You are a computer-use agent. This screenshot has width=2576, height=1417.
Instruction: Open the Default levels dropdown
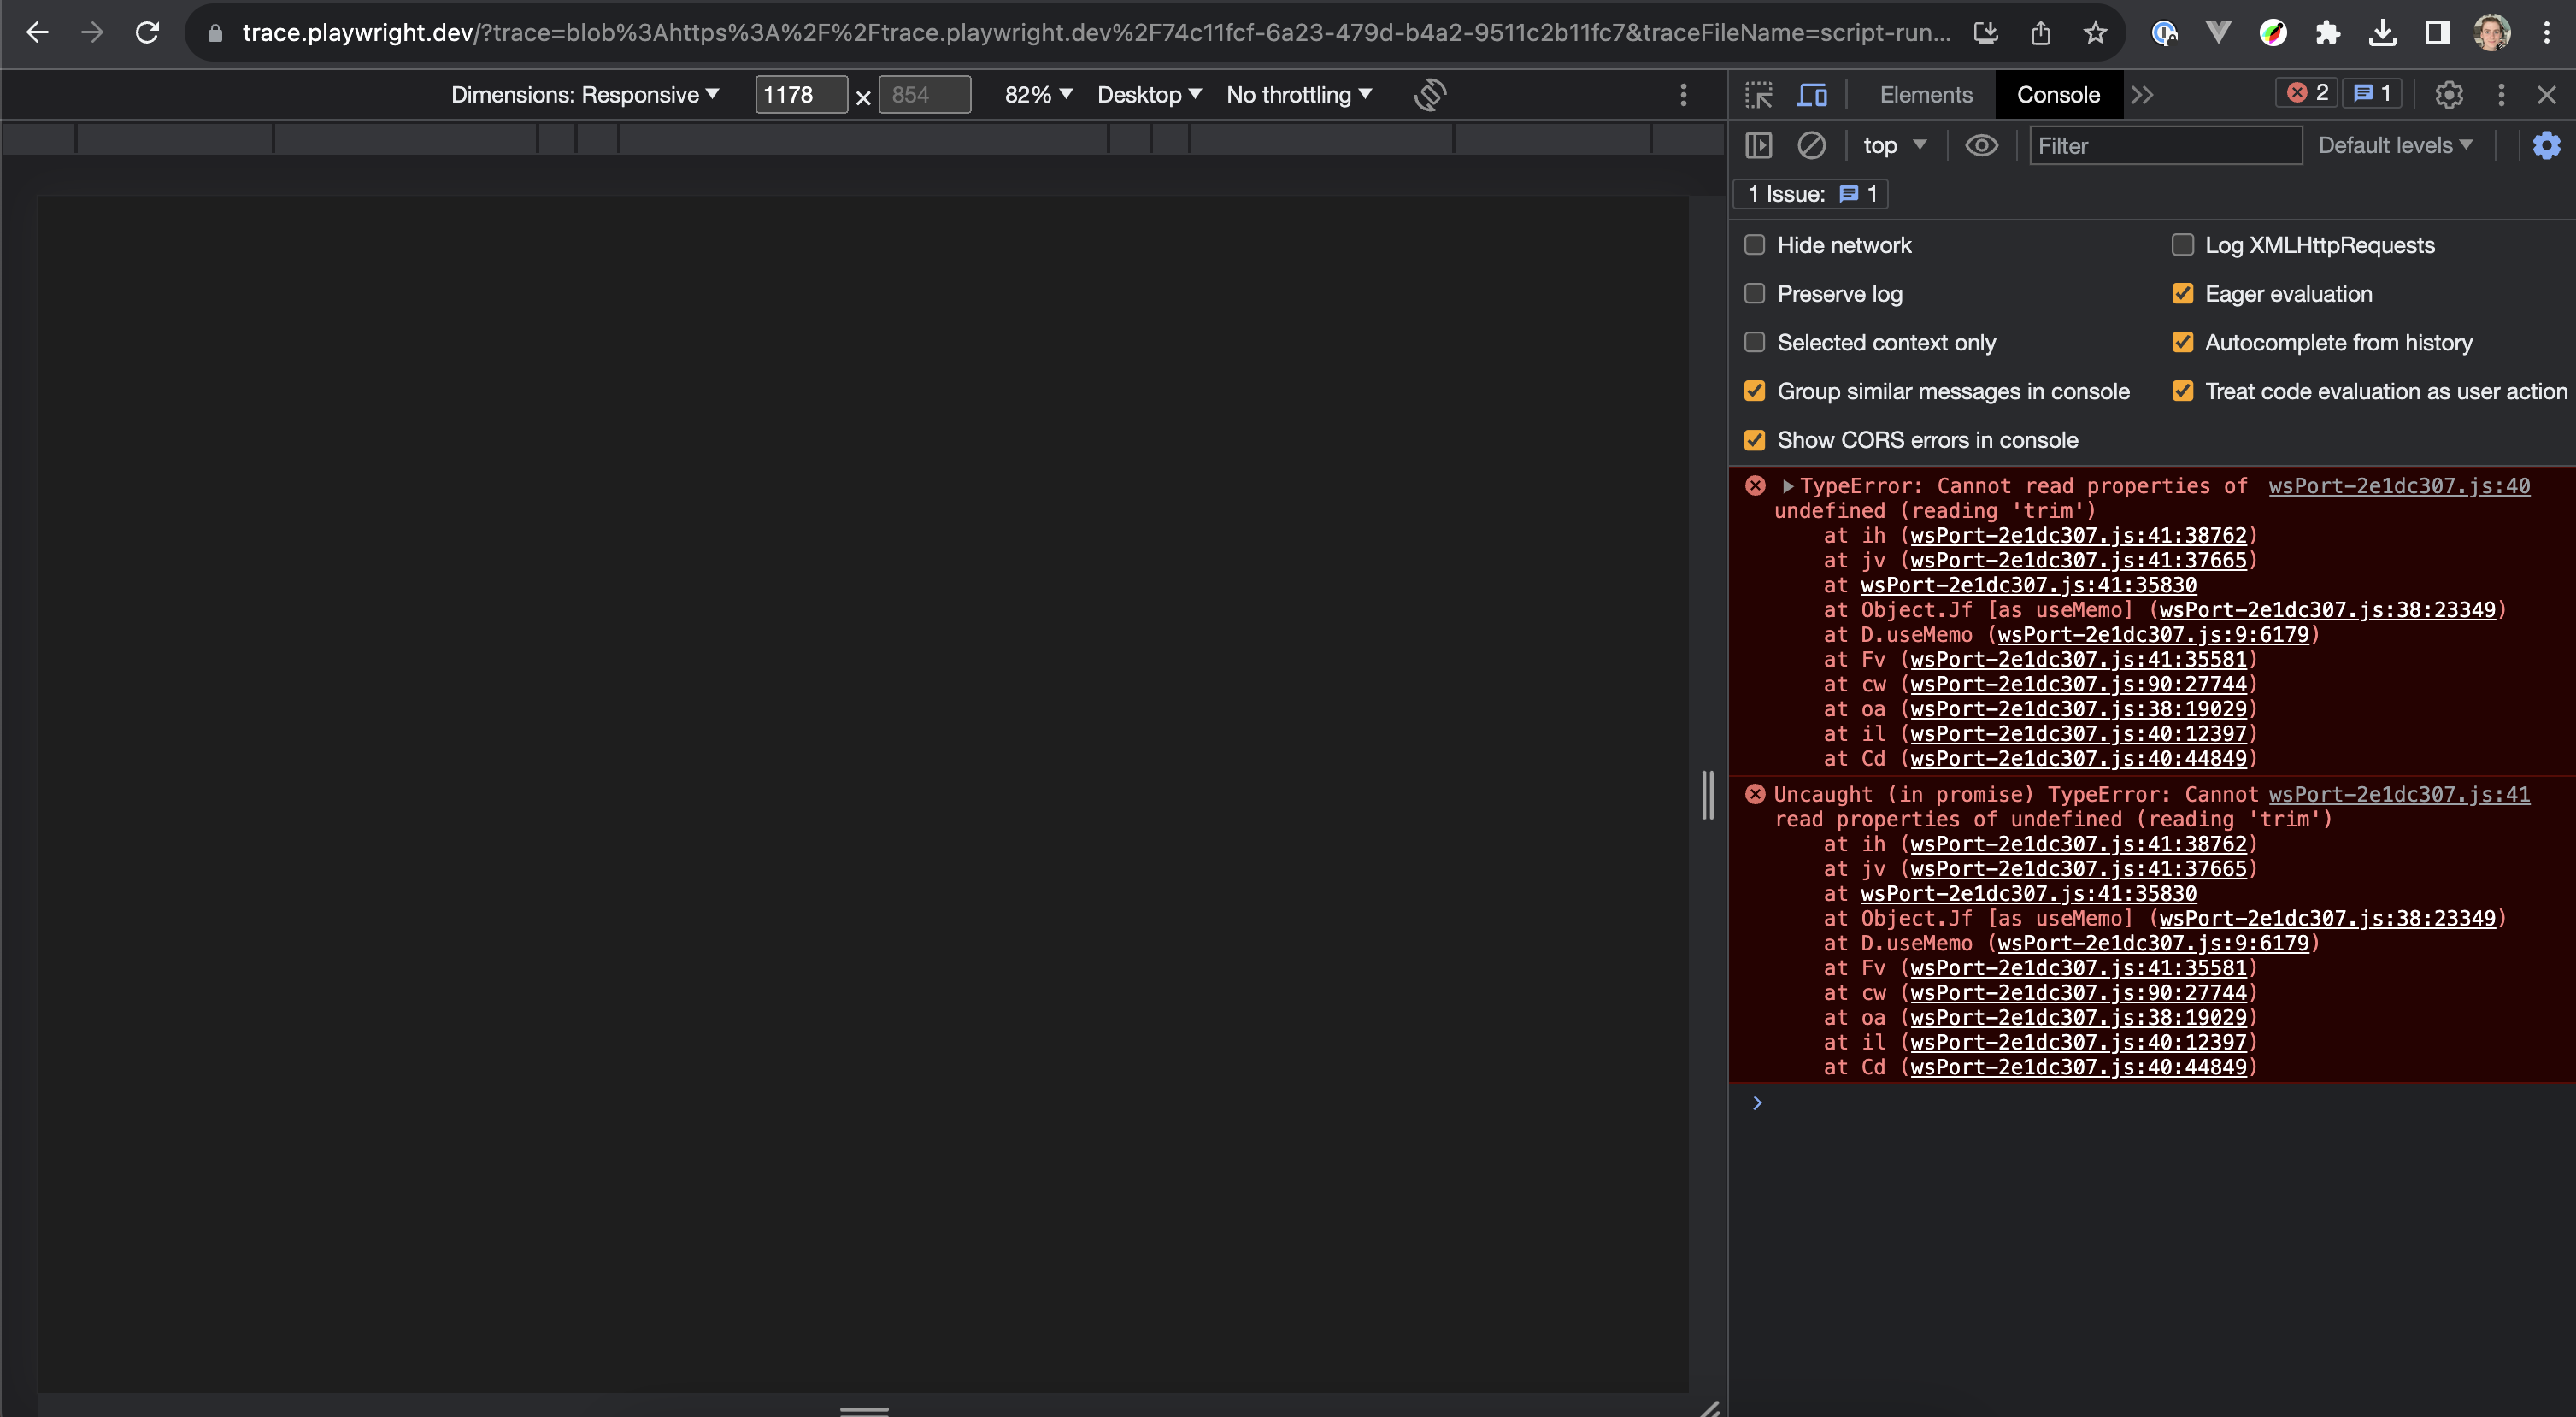[2396, 145]
